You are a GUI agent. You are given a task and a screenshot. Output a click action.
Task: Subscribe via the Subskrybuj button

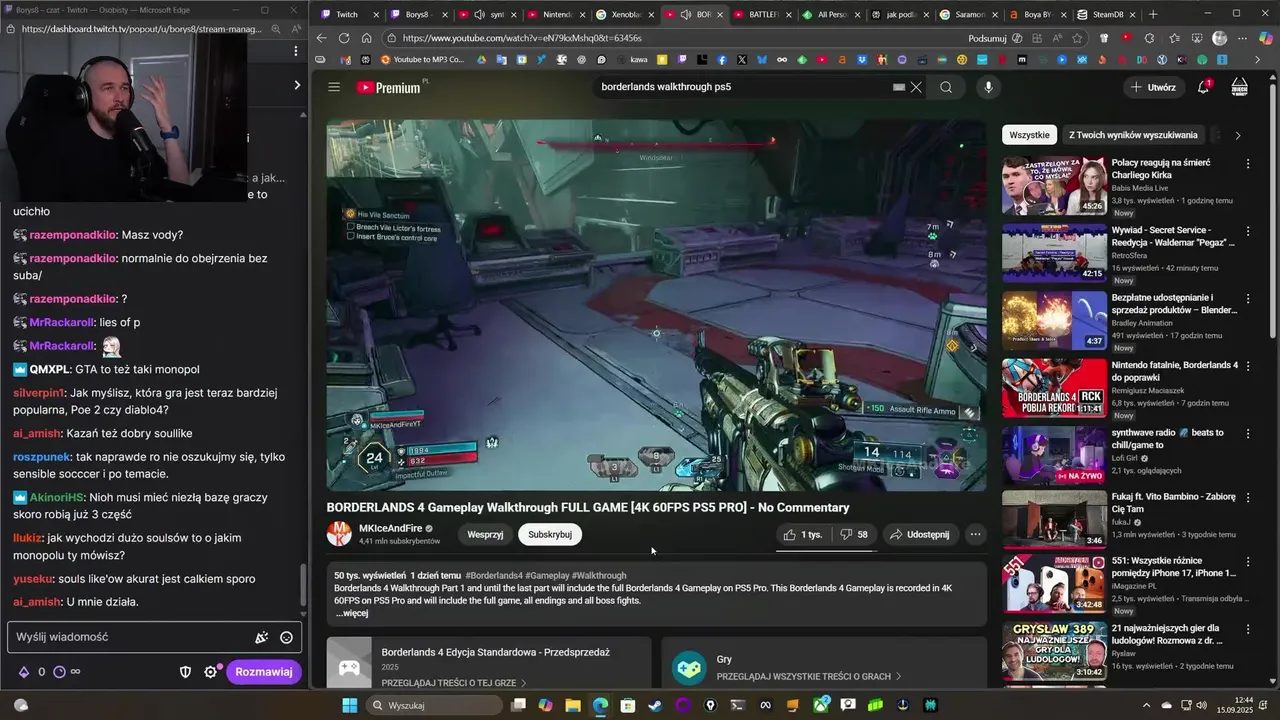click(x=550, y=534)
